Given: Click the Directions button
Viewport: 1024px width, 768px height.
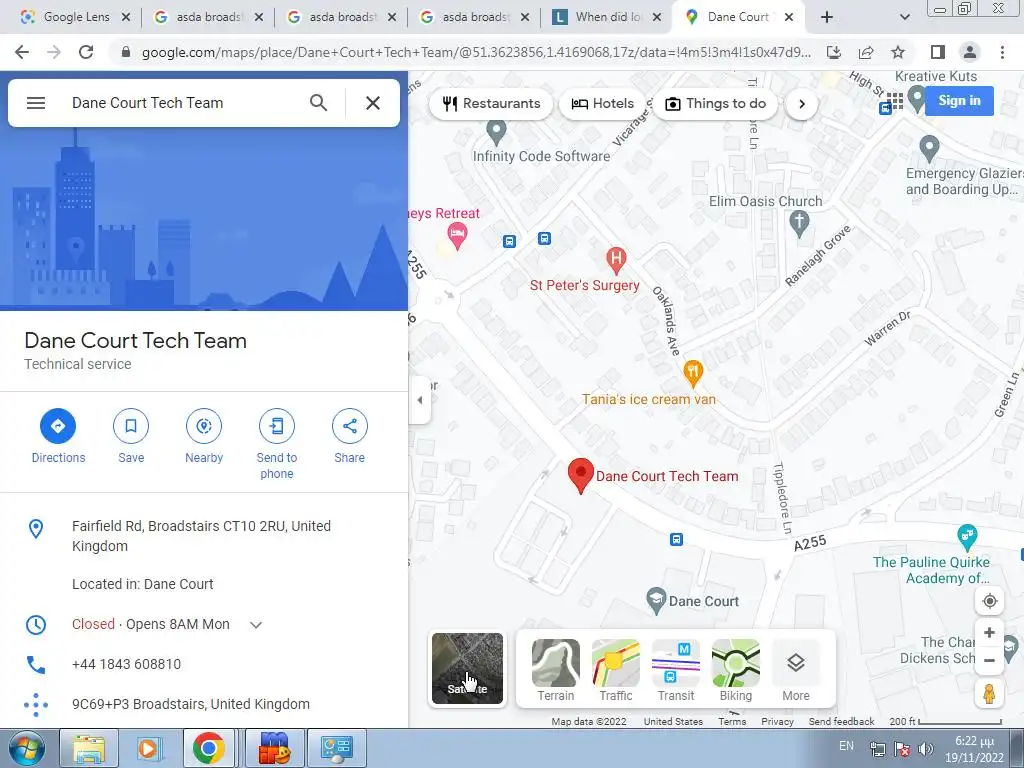Looking at the screenshot, I should coord(58,436).
